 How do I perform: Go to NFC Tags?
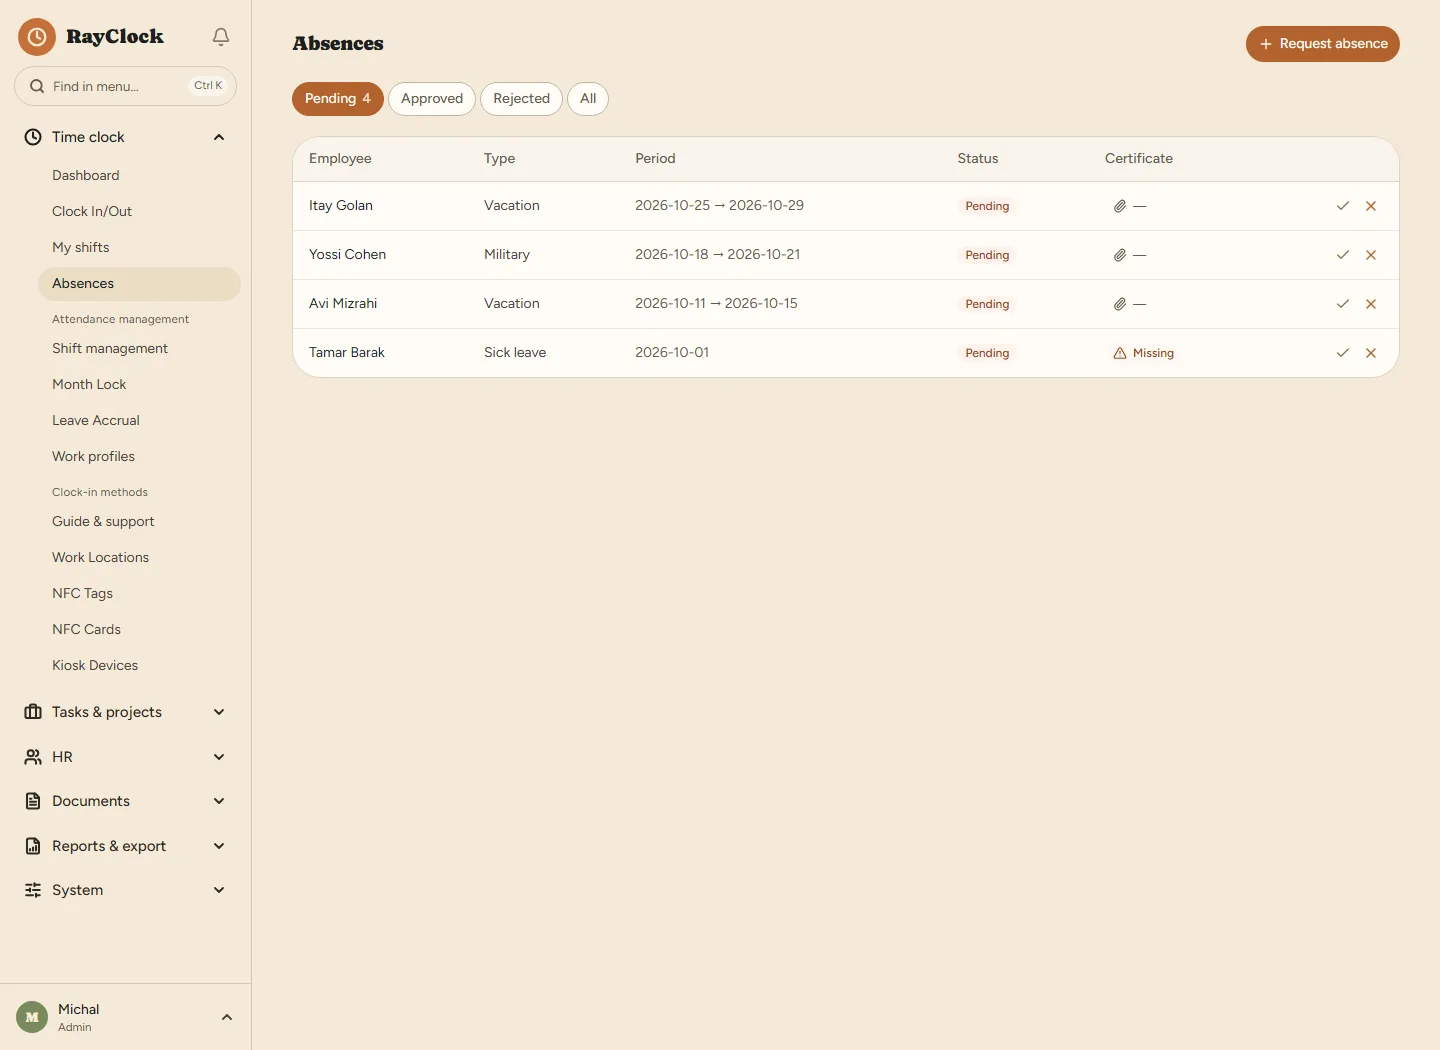click(x=139, y=593)
